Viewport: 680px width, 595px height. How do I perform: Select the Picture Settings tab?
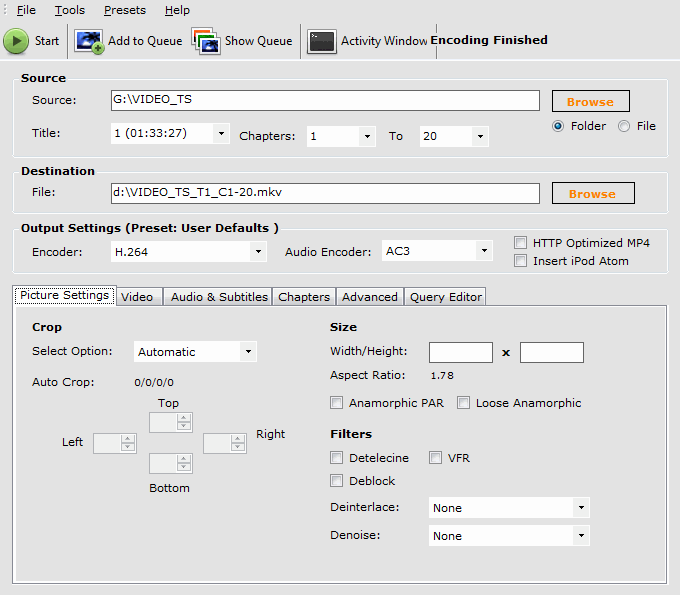click(65, 295)
